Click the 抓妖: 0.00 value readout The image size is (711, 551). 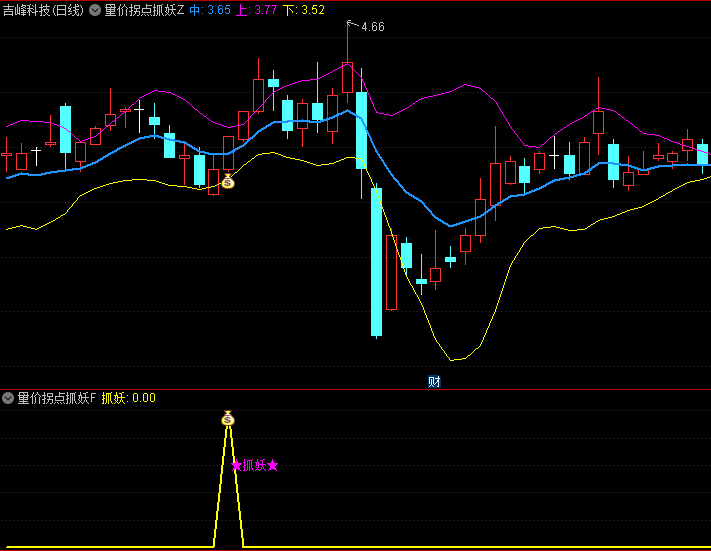click(x=129, y=398)
